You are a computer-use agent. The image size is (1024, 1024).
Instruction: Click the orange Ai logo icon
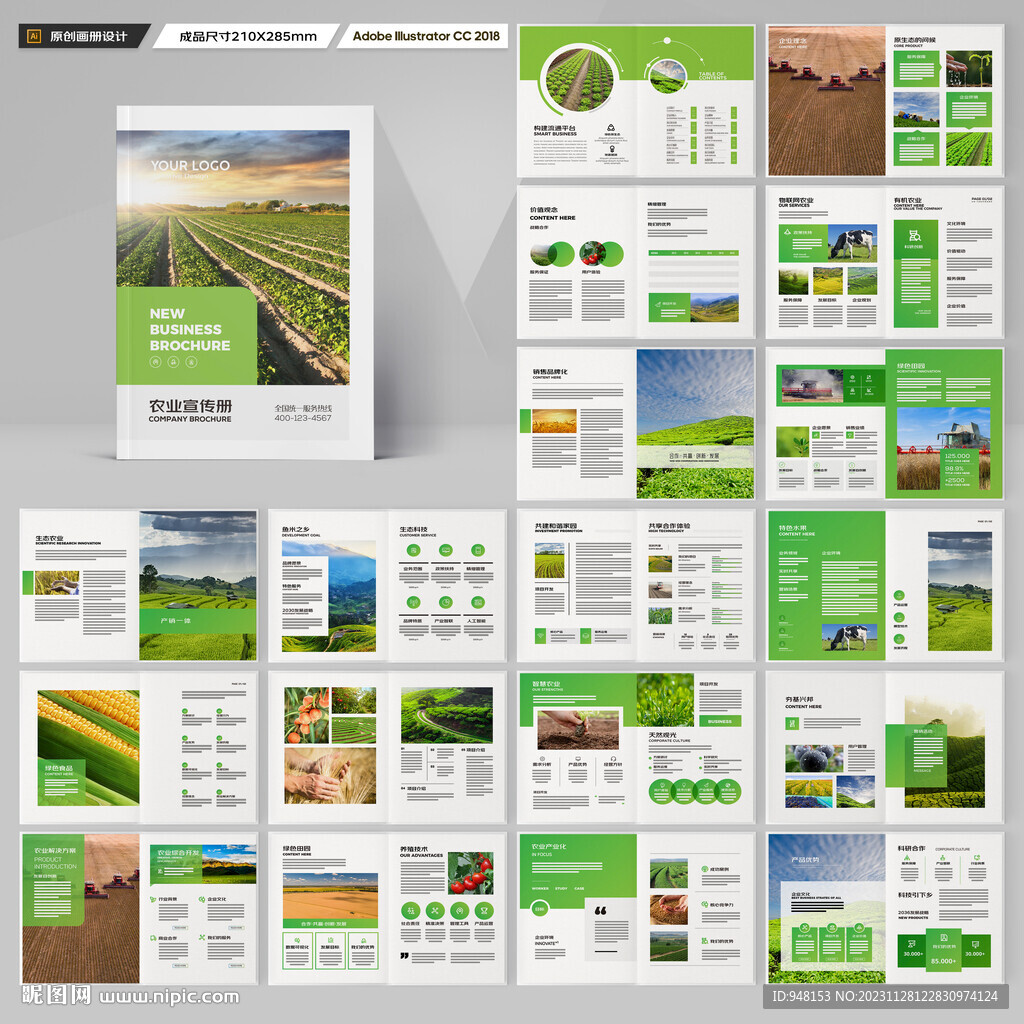[34, 36]
